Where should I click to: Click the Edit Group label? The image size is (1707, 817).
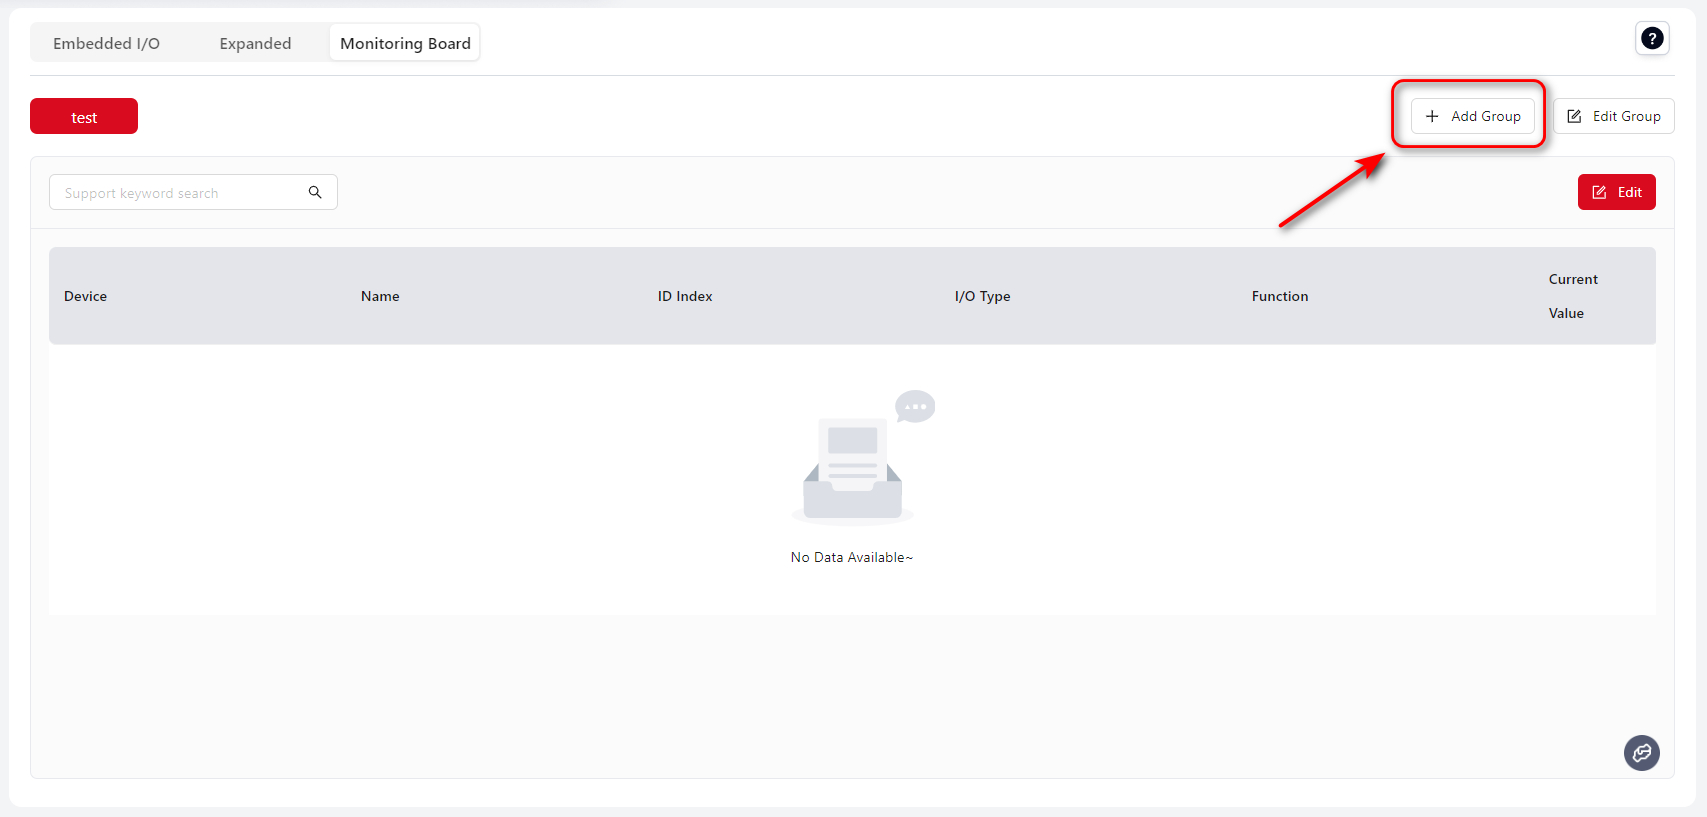click(1626, 116)
